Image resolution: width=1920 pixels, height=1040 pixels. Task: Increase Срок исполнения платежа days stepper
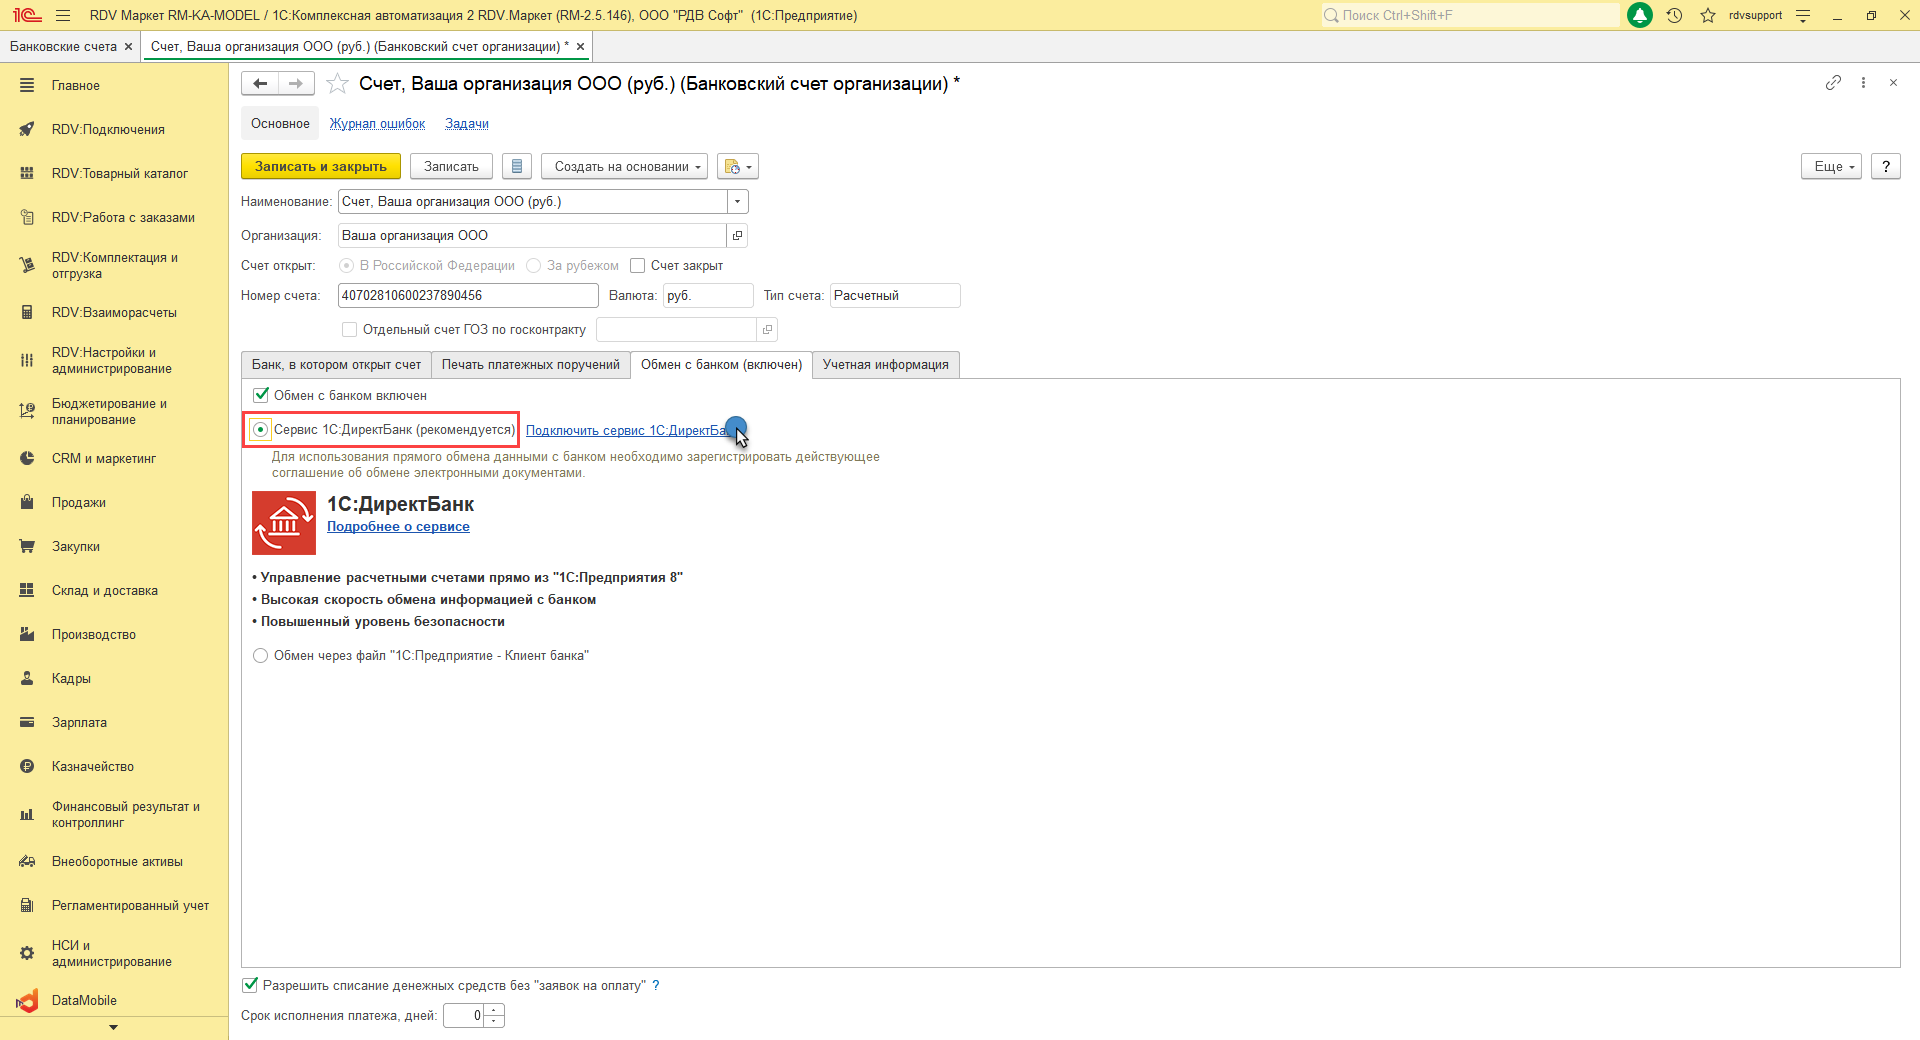[495, 1010]
